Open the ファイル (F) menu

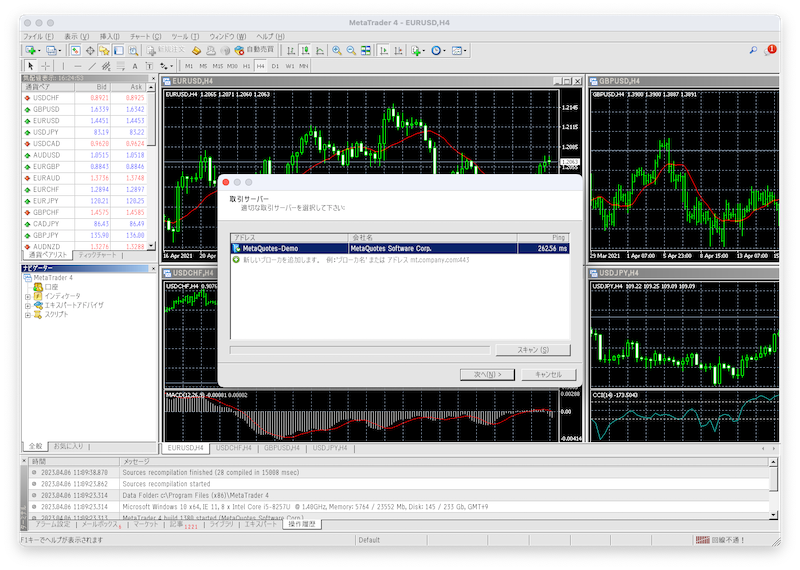pyautogui.click(x=38, y=36)
